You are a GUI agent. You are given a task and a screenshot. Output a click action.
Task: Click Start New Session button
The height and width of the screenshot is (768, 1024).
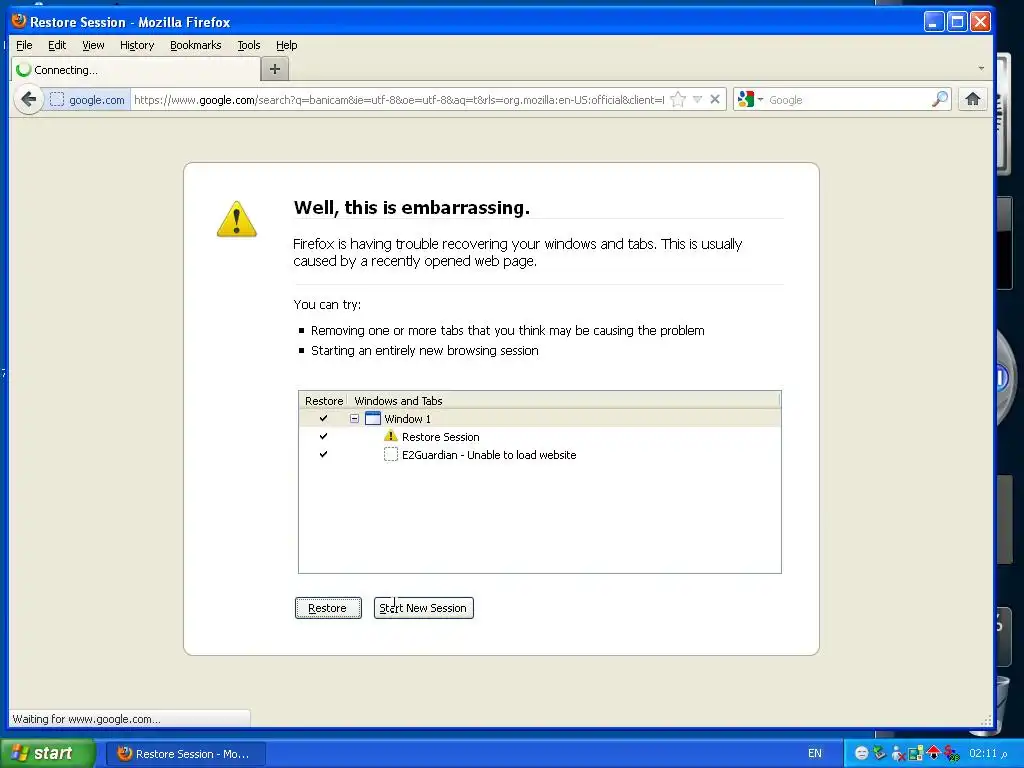423,608
